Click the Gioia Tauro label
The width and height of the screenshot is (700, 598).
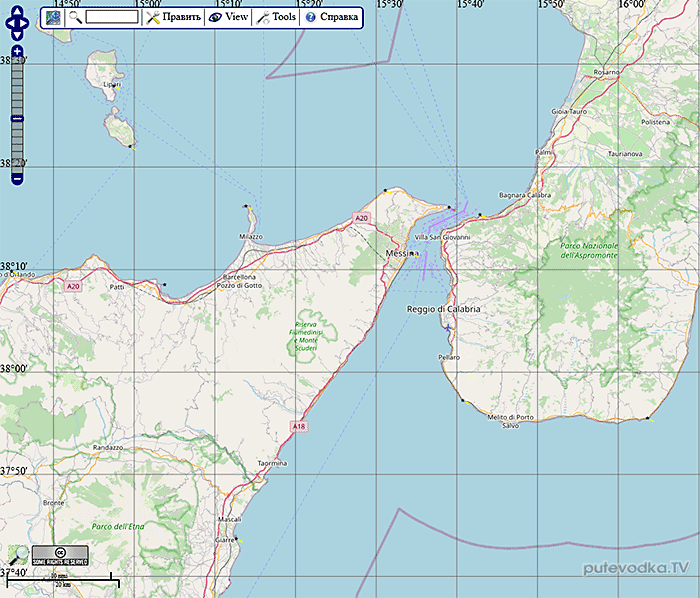pyautogui.click(x=569, y=112)
